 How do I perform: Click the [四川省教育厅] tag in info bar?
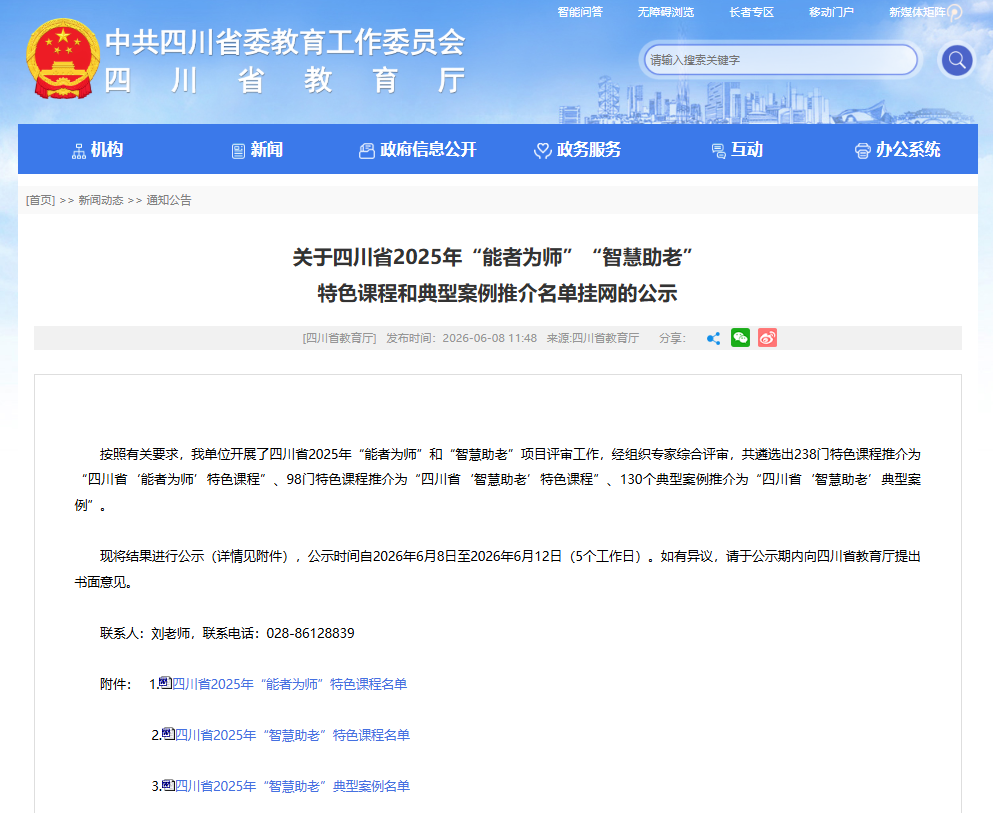tap(339, 338)
